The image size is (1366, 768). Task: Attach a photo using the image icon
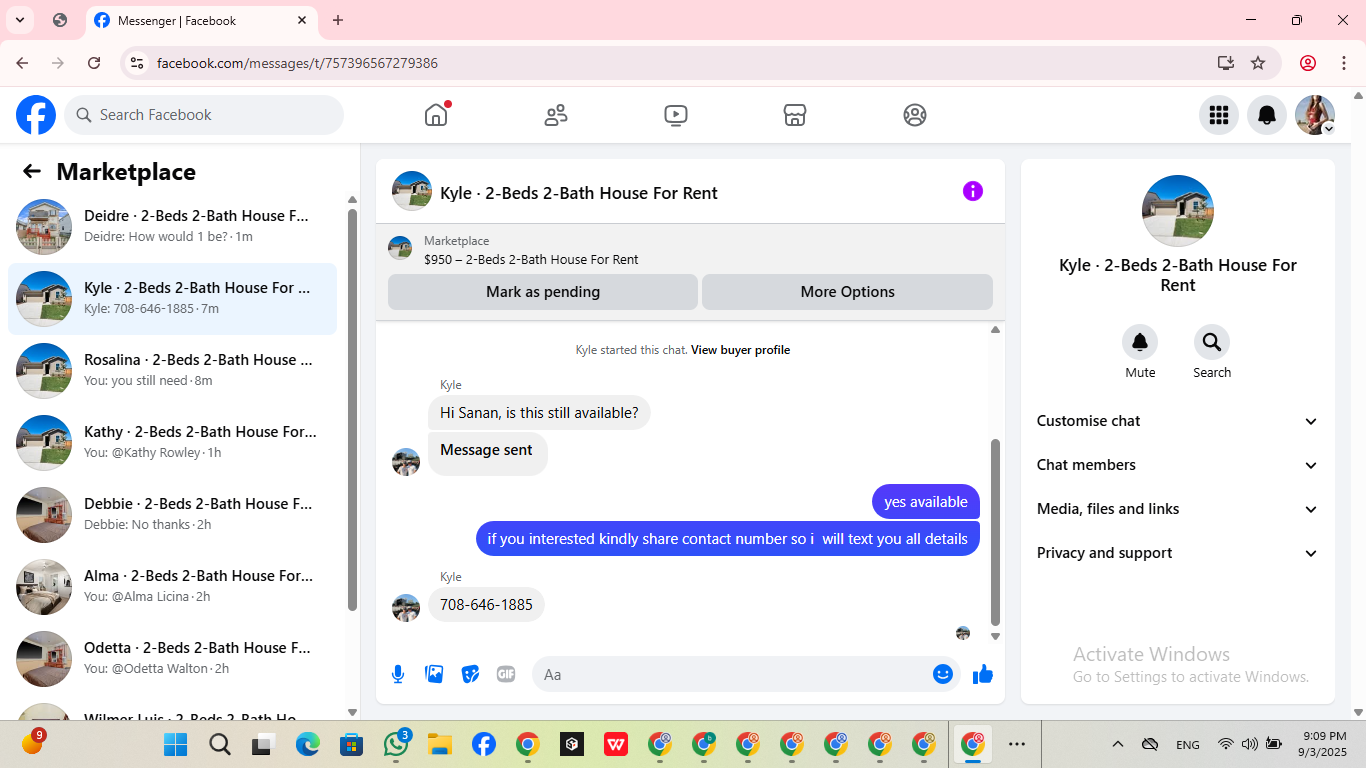pyautogui.click(x=434, y=674)
